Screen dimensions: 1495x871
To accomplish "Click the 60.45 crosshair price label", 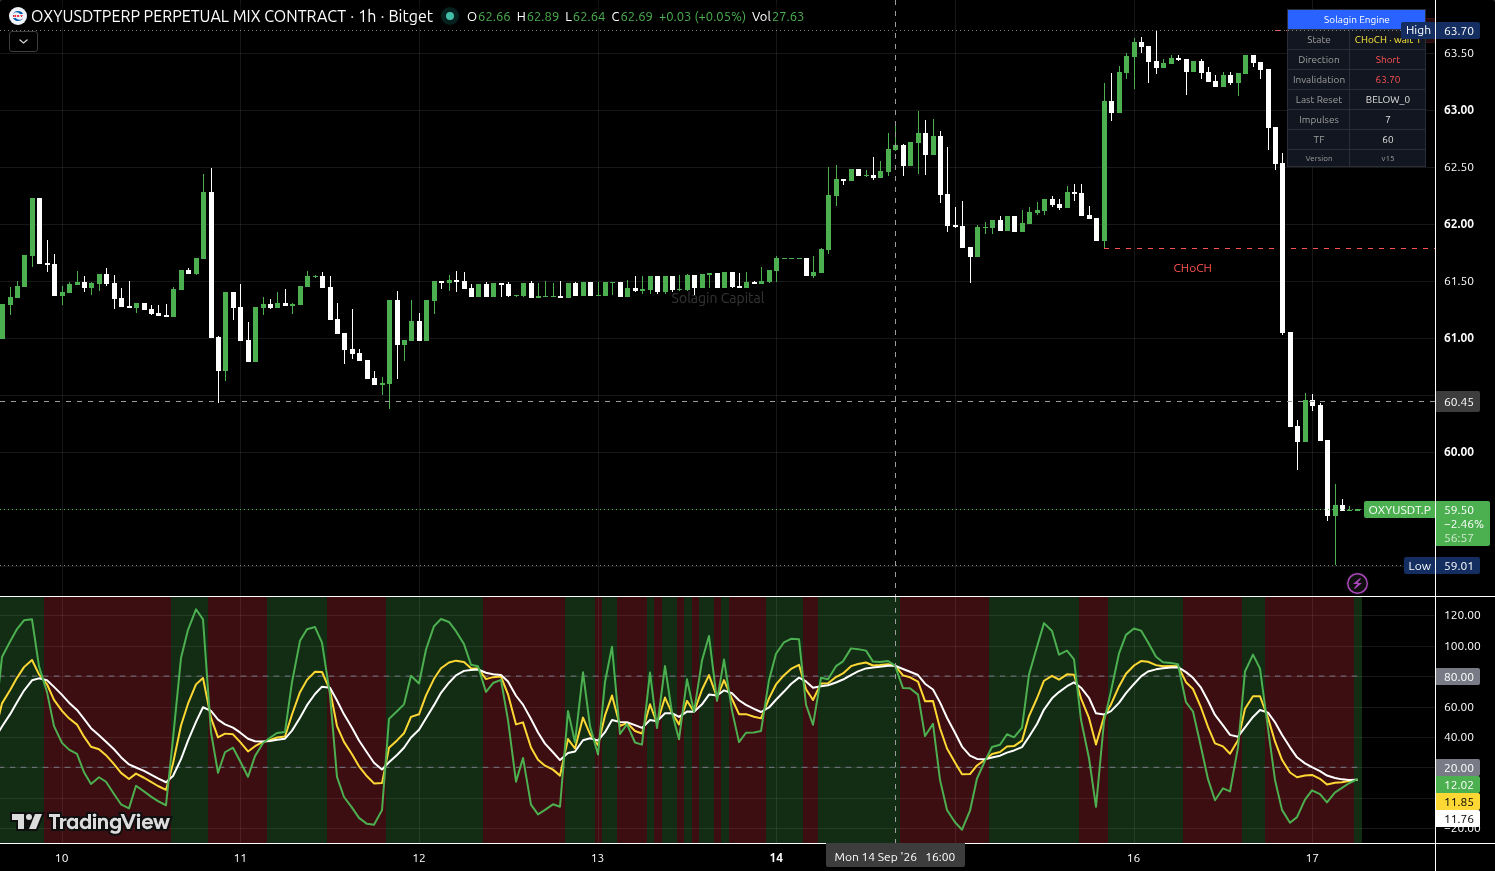I will (1459, 402).
